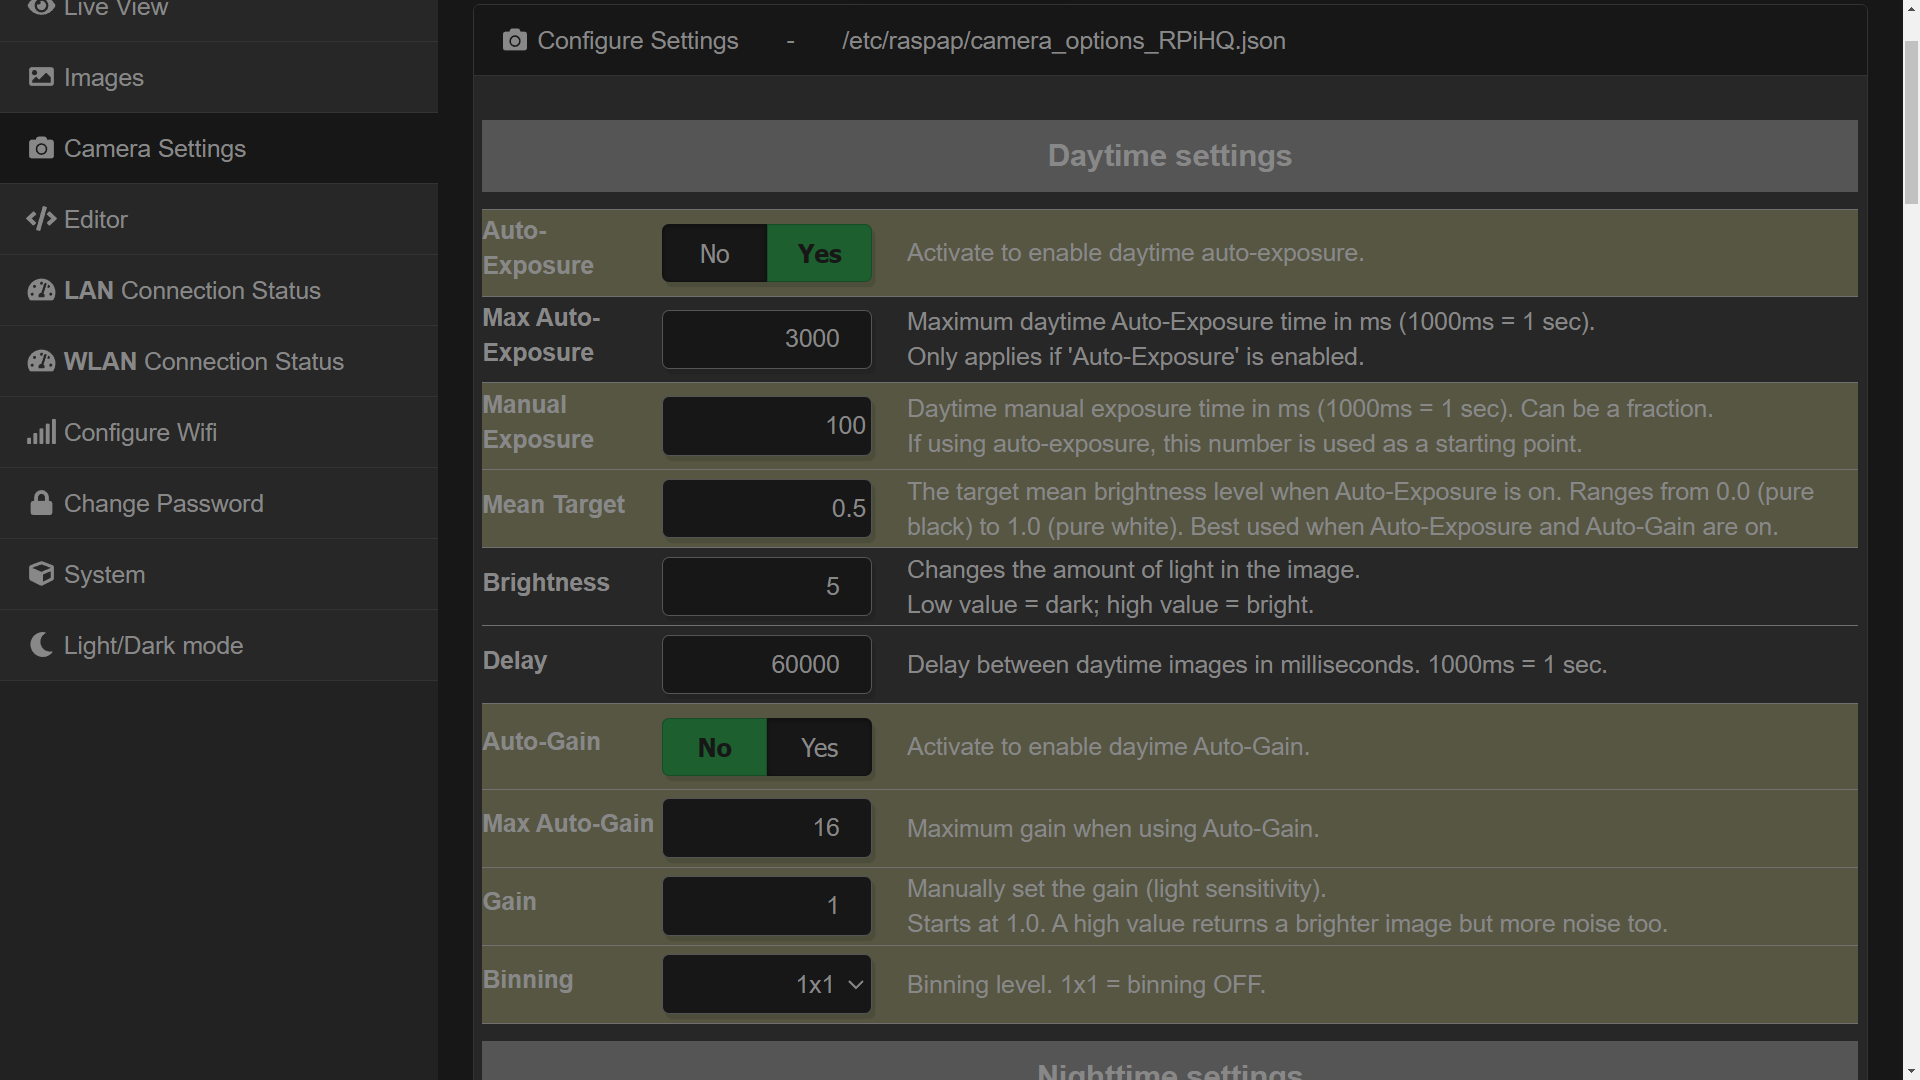Click the Auto-Exposure setting label

(x=538, y=248)
